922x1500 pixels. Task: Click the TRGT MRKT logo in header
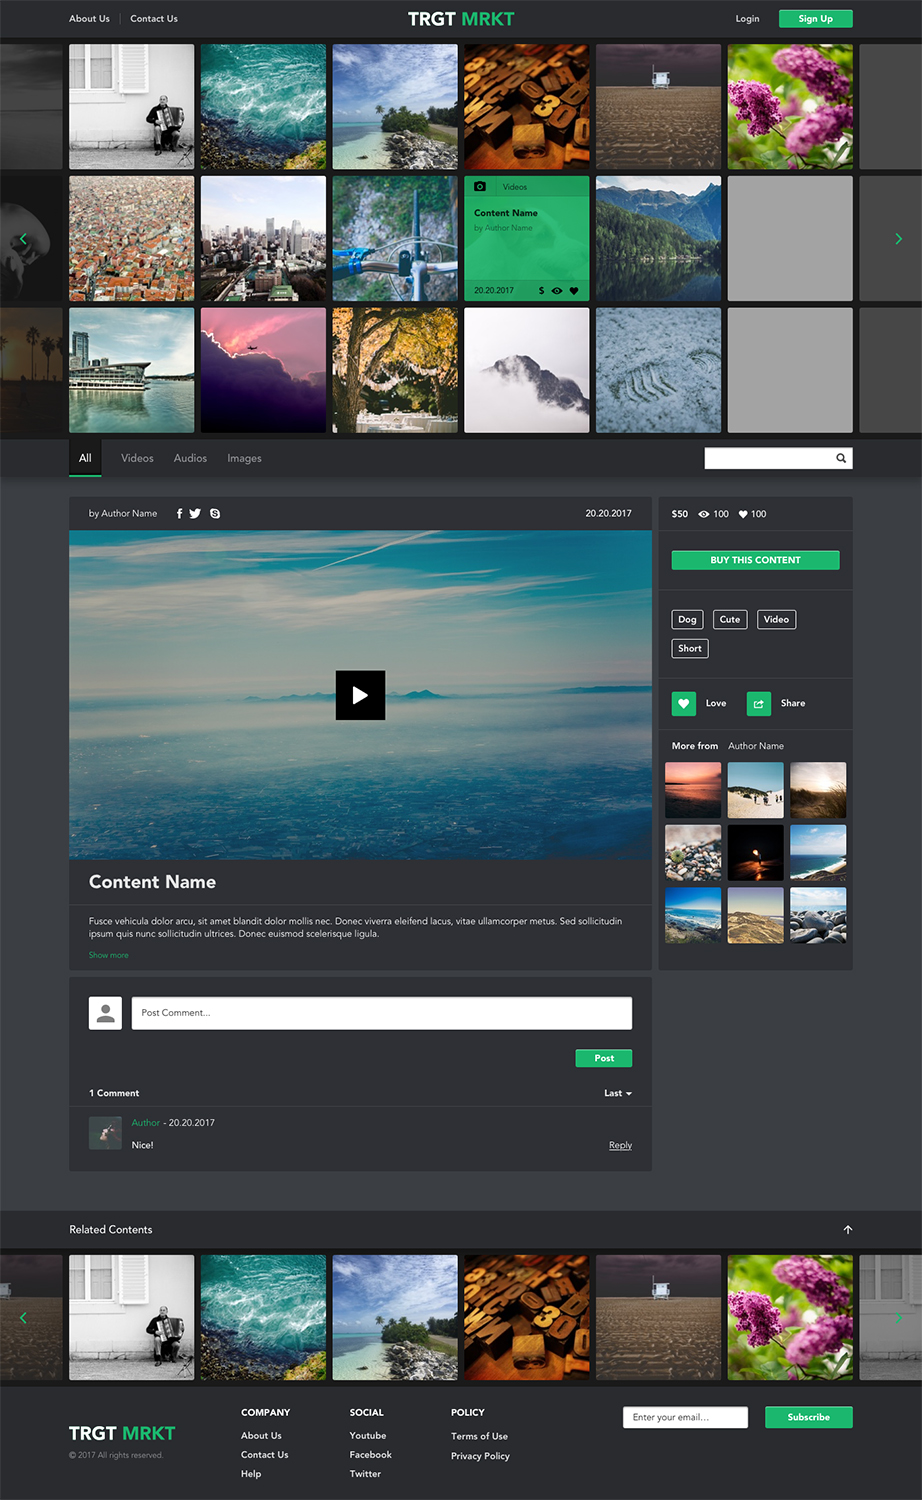click(461, 18)
